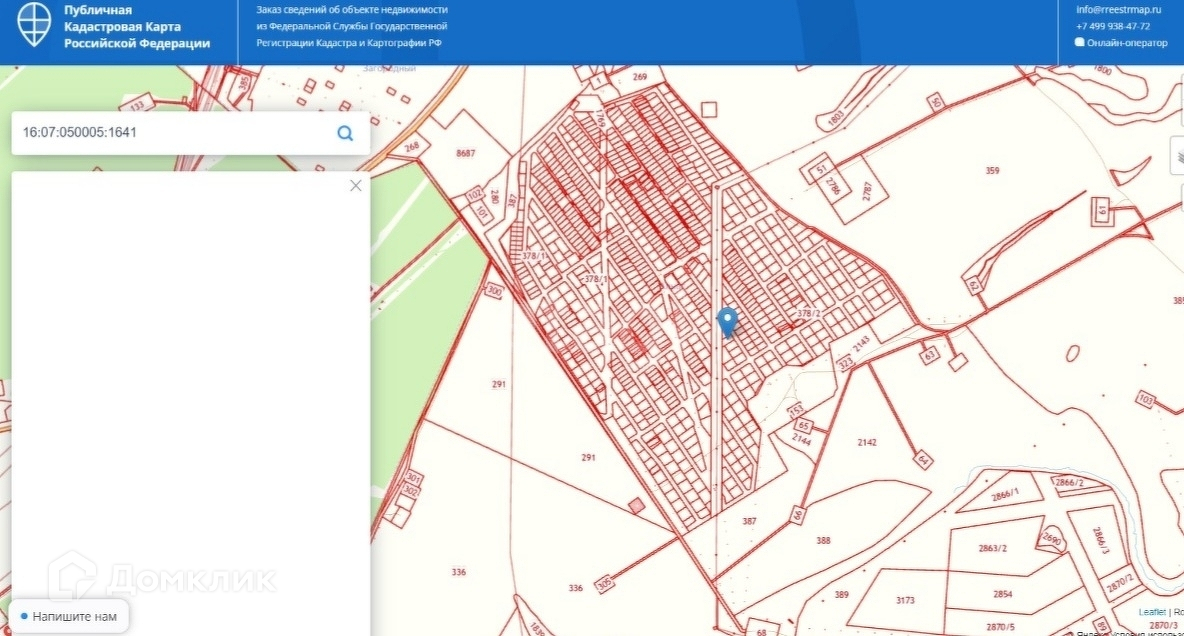
Task: Click the search magnifier icon
Action: [345, 133]
